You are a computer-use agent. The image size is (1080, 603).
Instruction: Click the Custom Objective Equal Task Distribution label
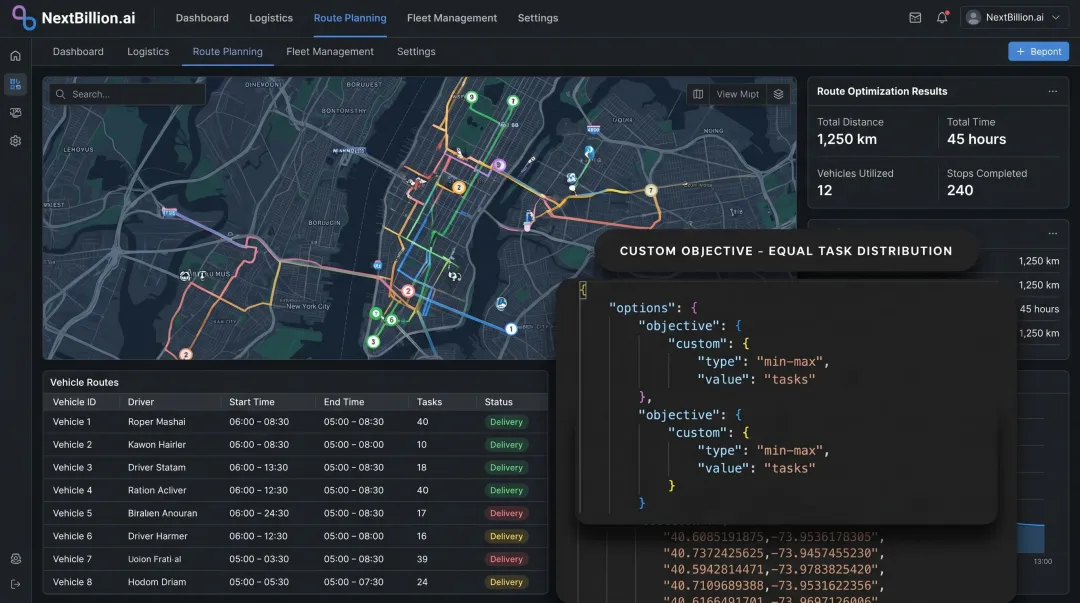click(x=786, y=251)
